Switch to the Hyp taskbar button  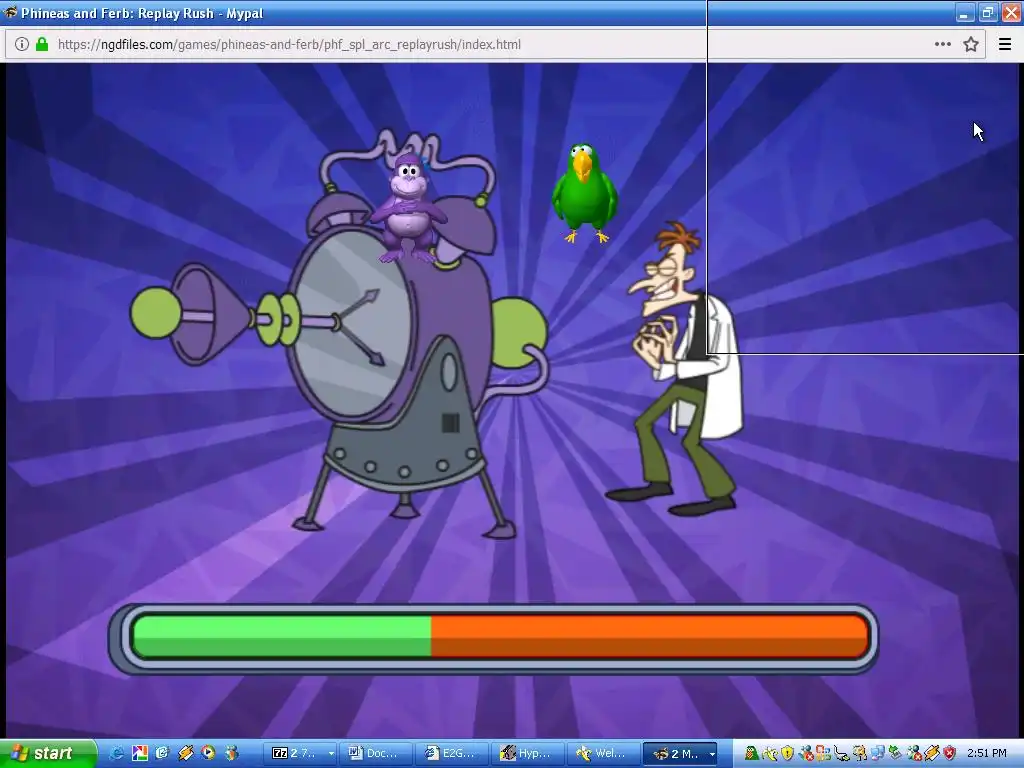pos(527,754)
